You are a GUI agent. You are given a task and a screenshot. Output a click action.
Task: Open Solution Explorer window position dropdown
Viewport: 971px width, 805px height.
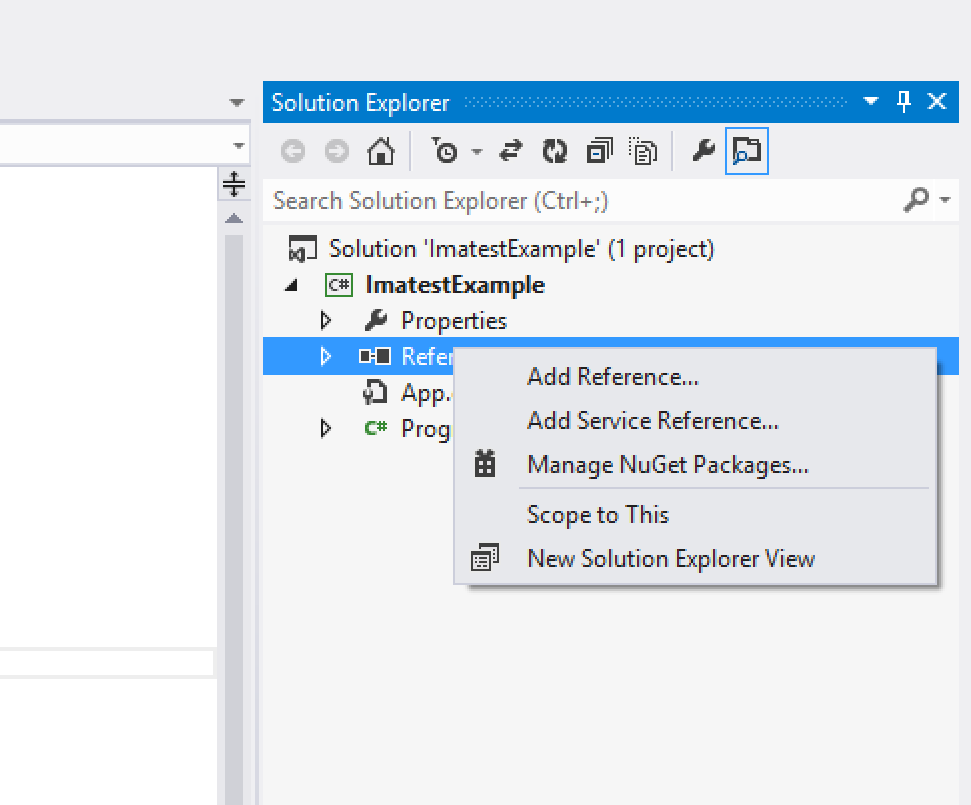871,101
